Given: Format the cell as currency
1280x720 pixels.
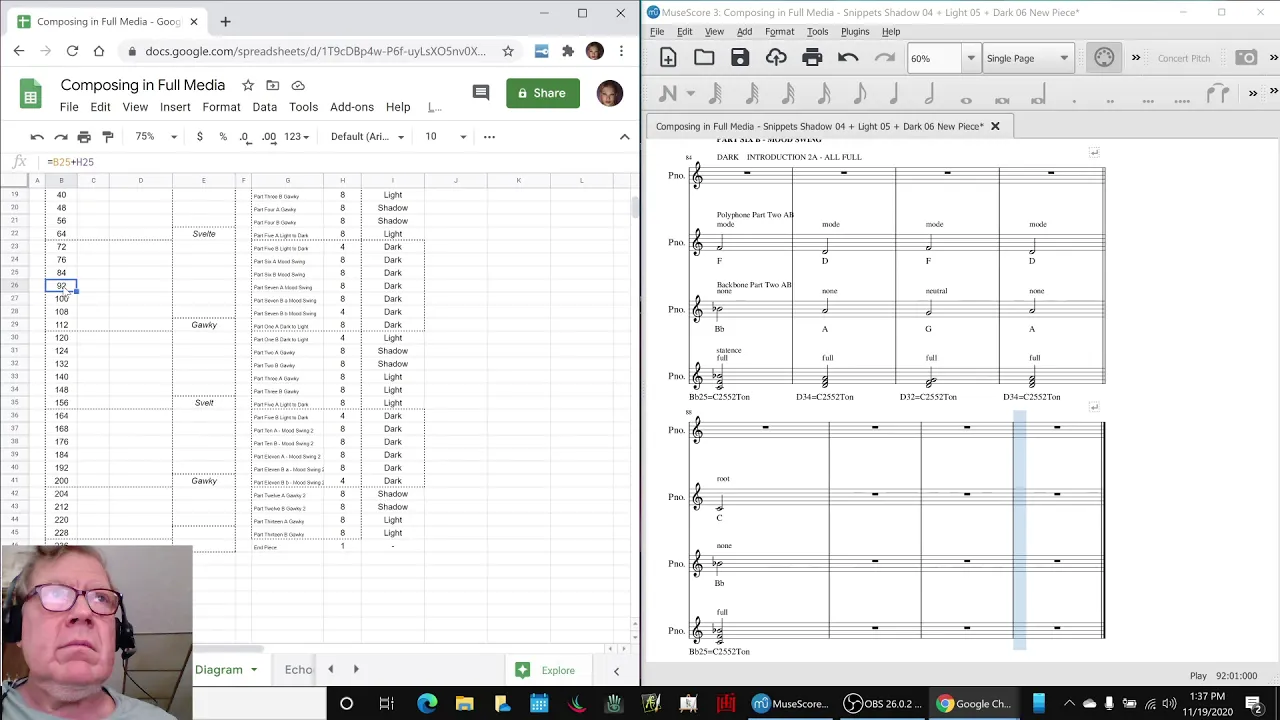Looking at the screenshot, I should coord(200,136).
